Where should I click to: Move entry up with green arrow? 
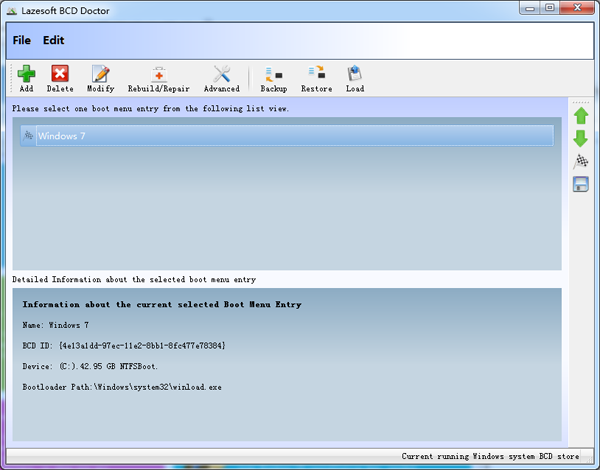tap(581, 116)
